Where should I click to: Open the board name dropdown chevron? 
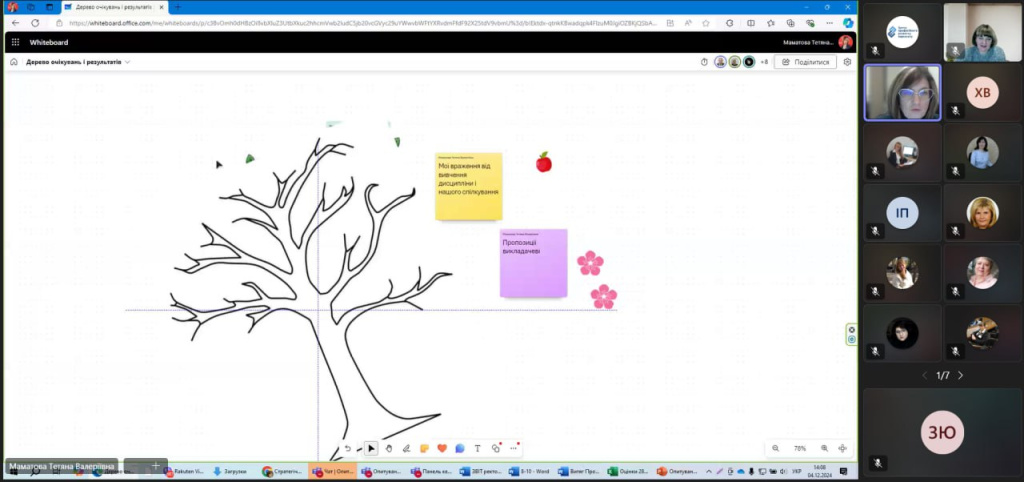127,62
